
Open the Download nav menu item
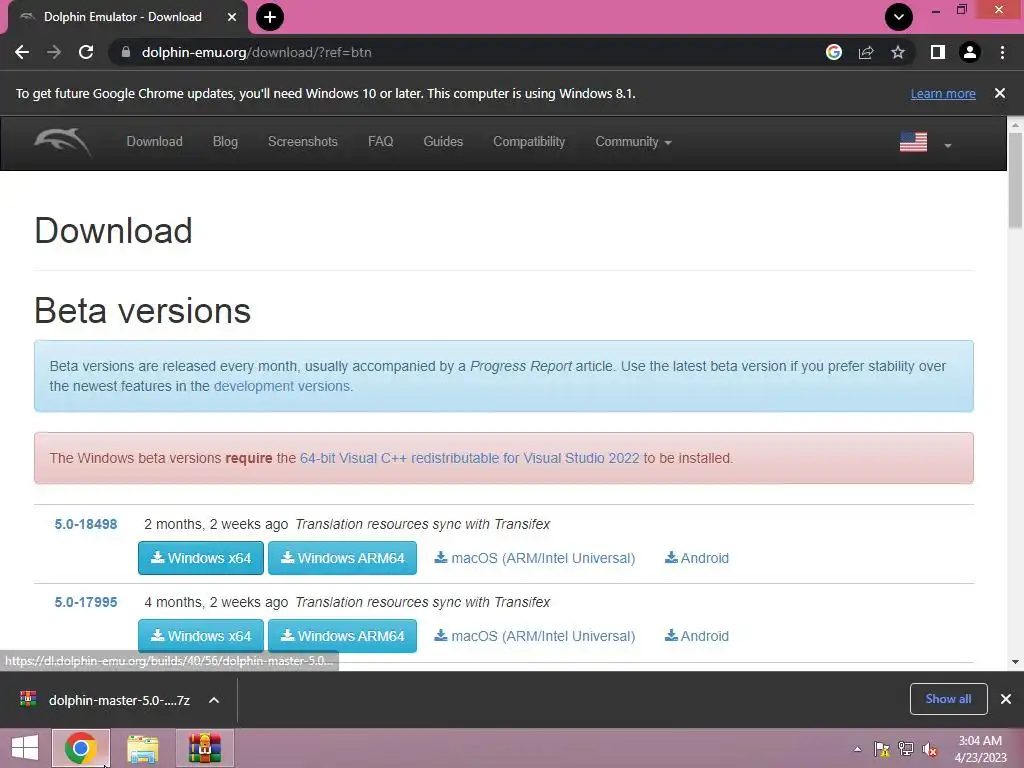pos(155,142)
